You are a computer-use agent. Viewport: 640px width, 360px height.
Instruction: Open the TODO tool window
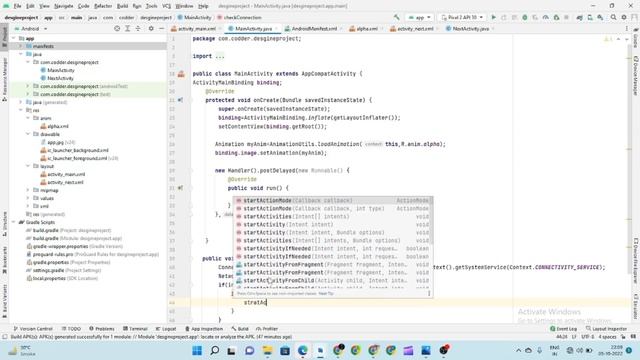click(71, 329)
